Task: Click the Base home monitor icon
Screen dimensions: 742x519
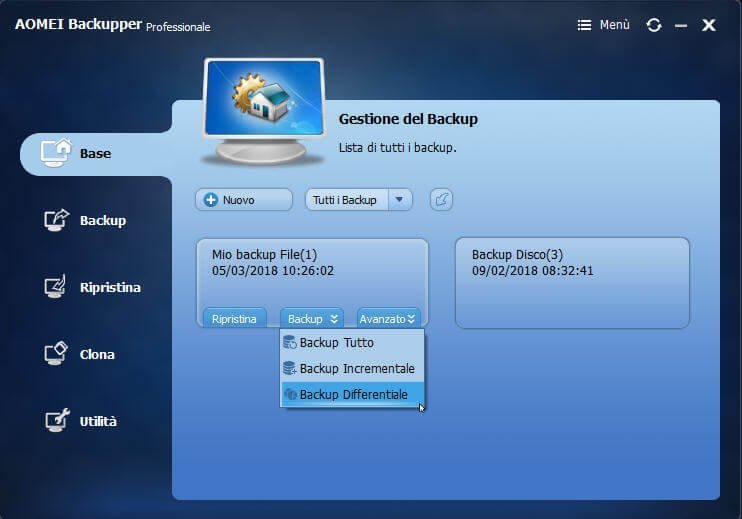Action: pos(55,153)
